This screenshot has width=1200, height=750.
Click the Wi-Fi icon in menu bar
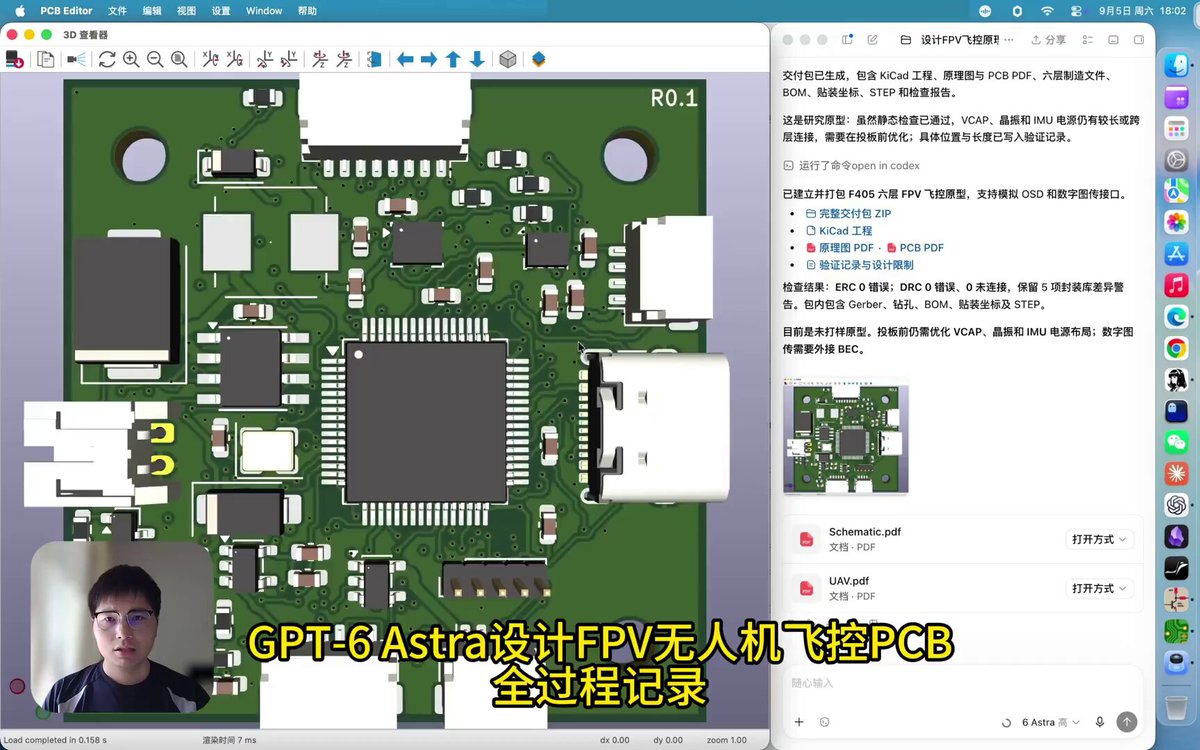click(x=1047, y=10)
